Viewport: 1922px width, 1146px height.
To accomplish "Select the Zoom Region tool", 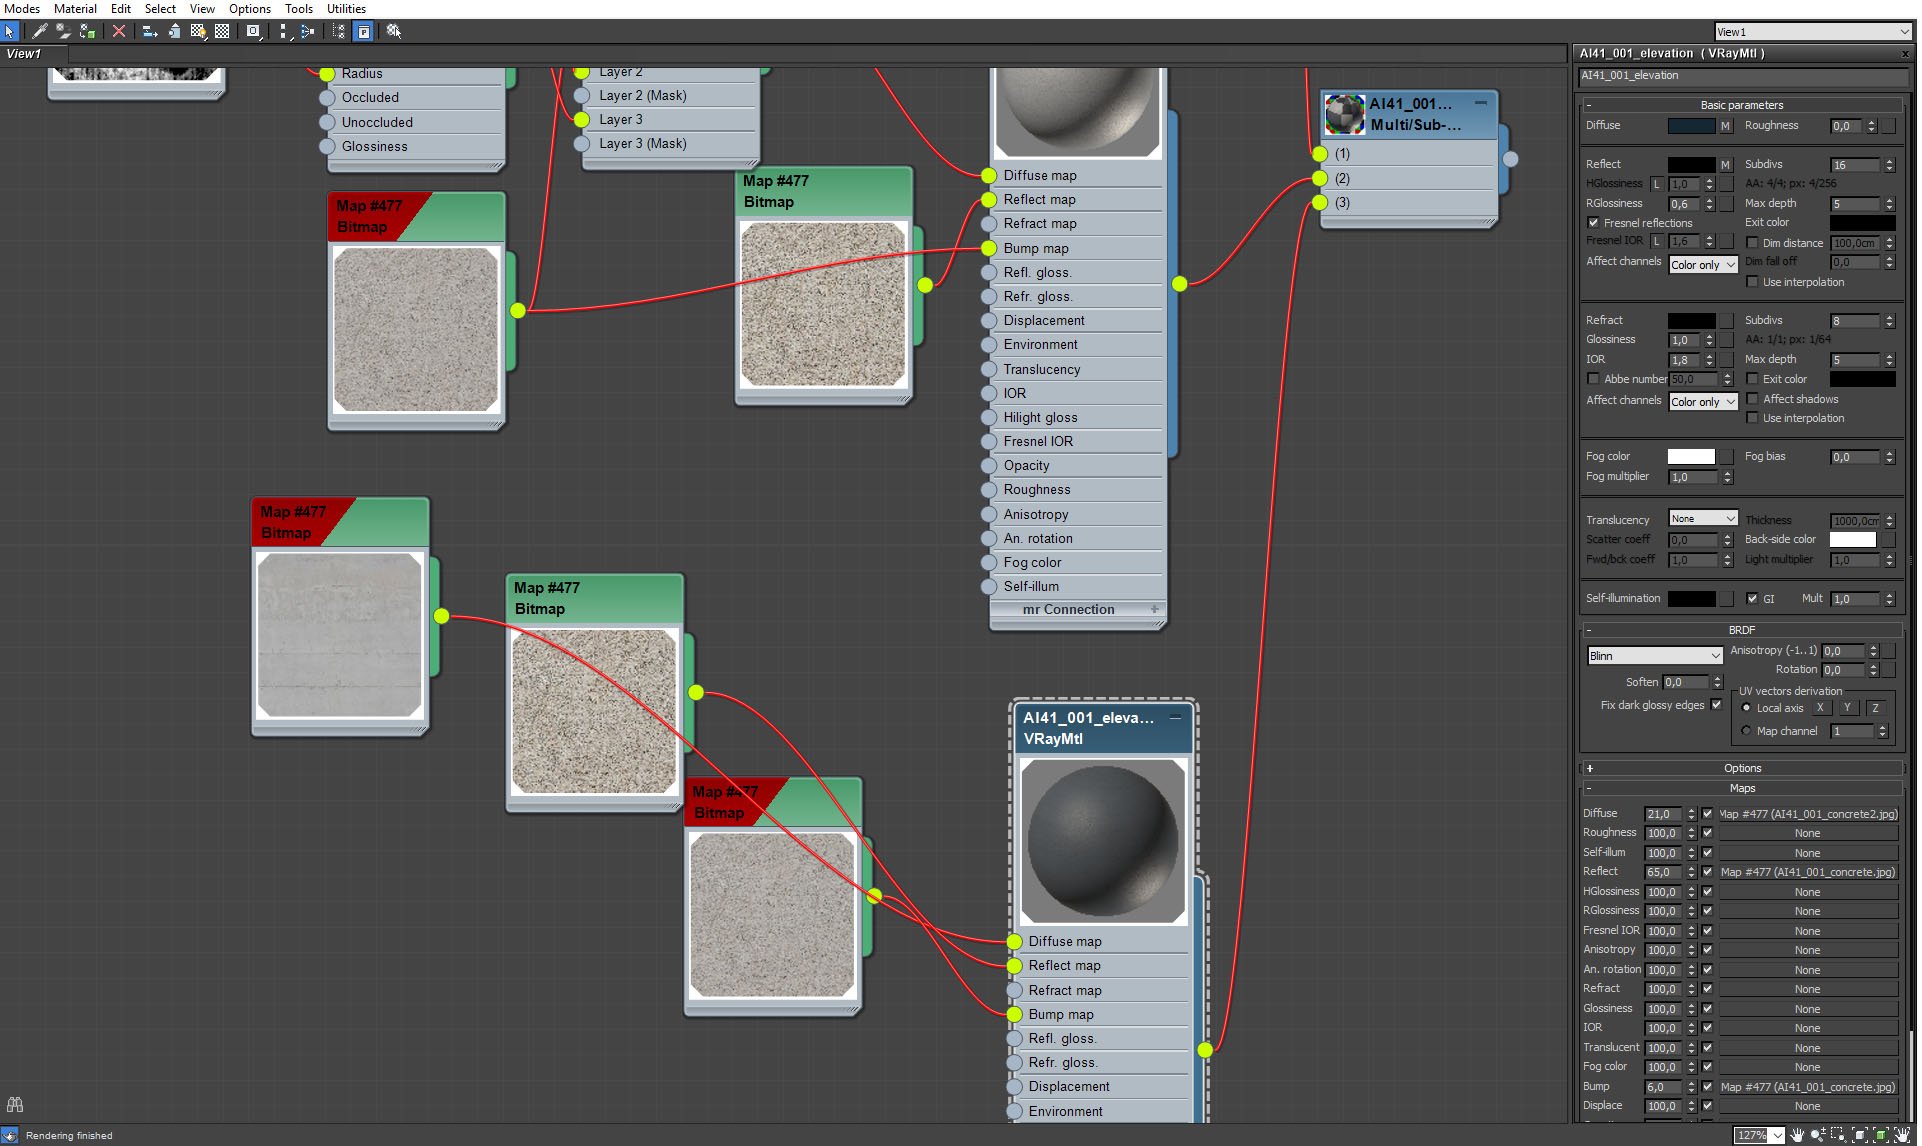I will (1838, 1135).
